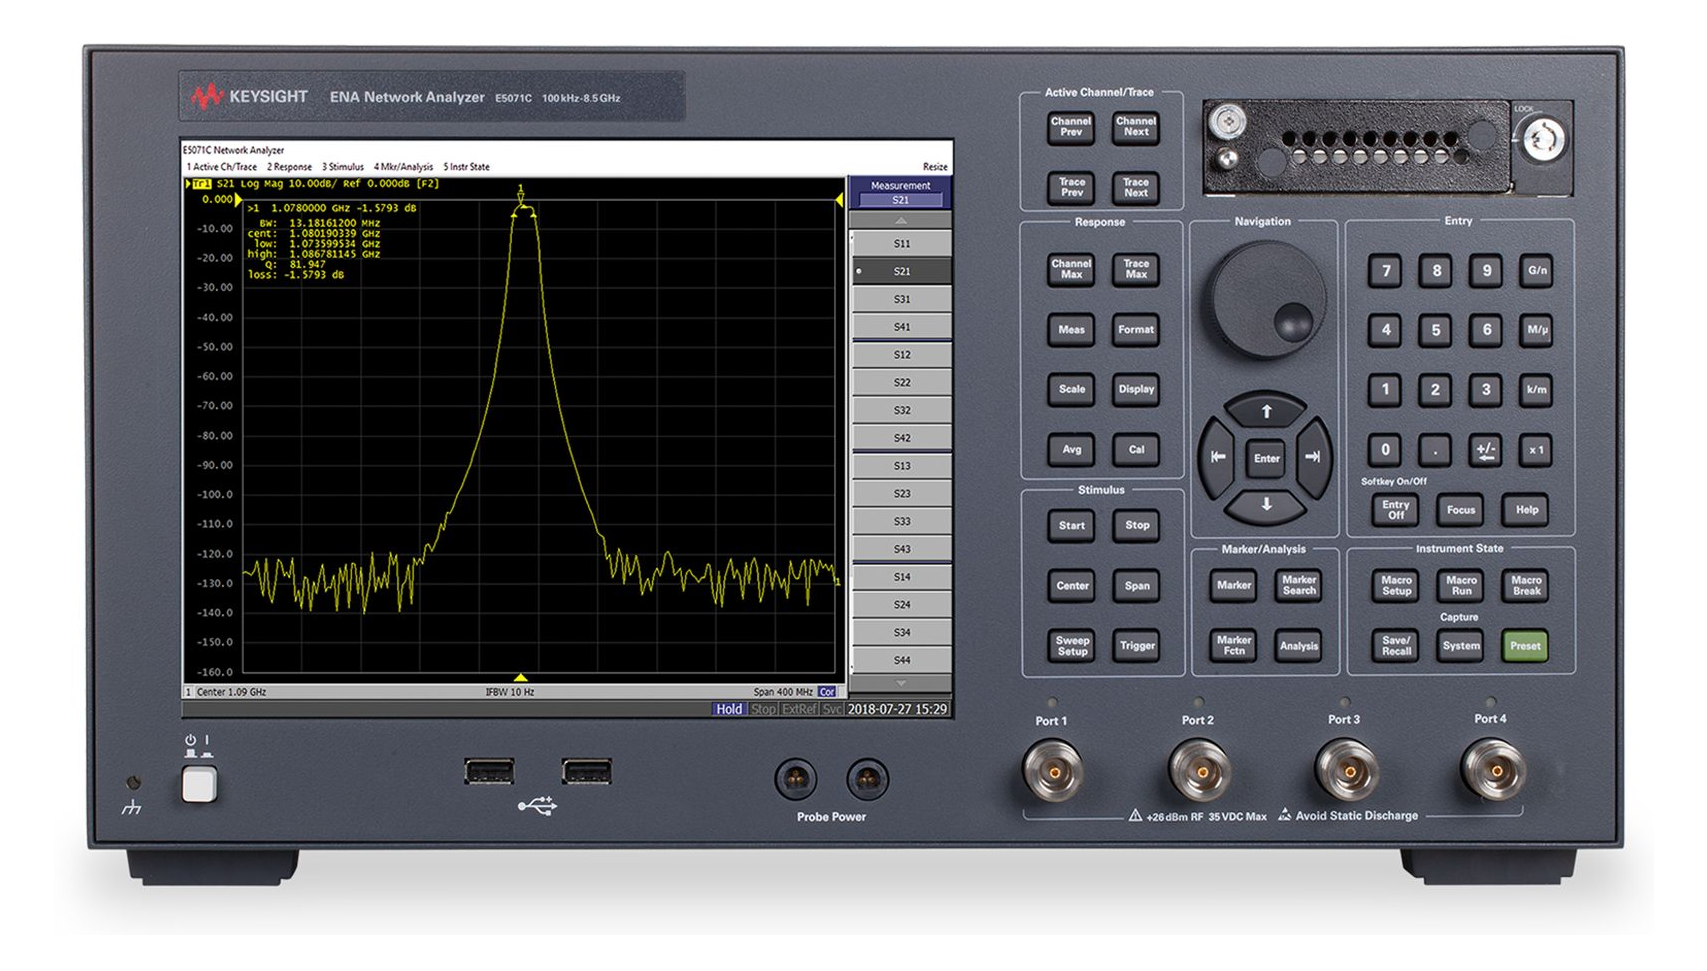The image size is (1707, 971).
Task: Open Macro Setup key
Action: point(1396,586)
